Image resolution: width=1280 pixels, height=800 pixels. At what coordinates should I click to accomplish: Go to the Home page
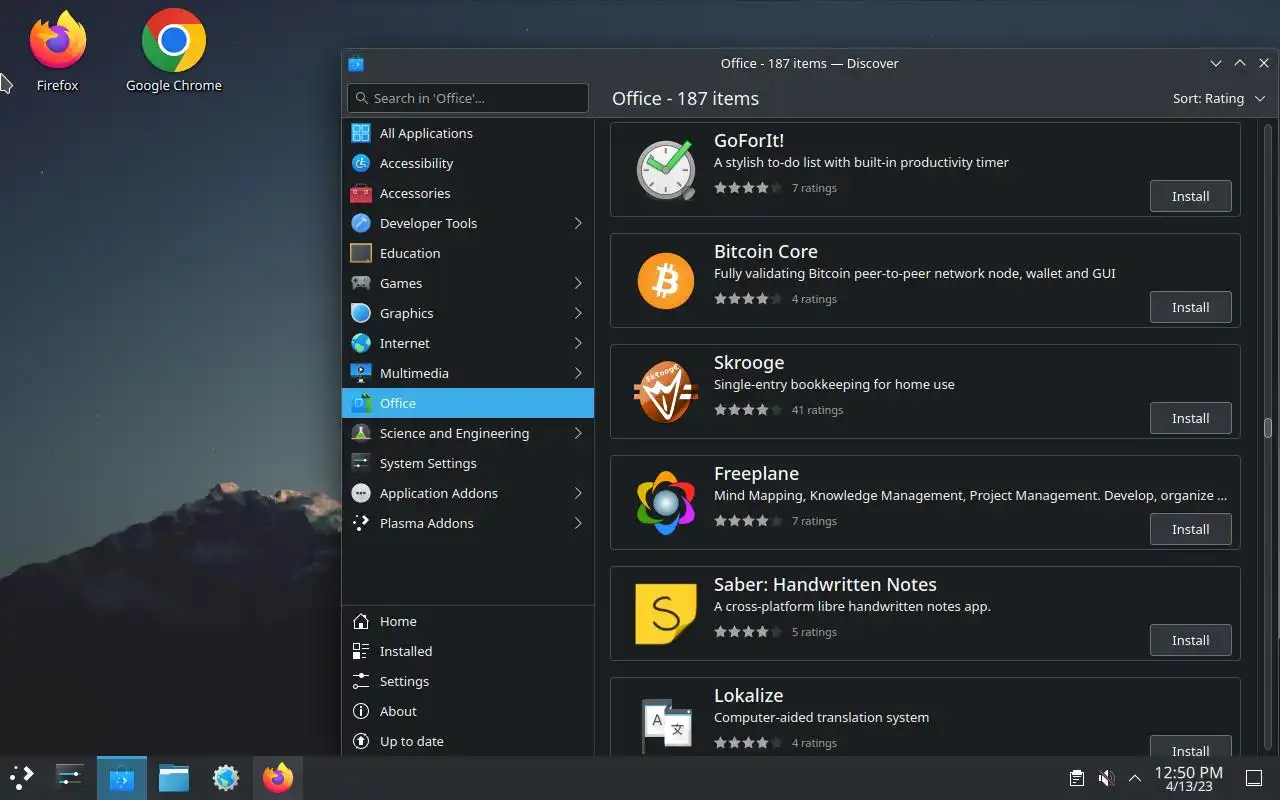pyautogui.click(x=468, y=621)
